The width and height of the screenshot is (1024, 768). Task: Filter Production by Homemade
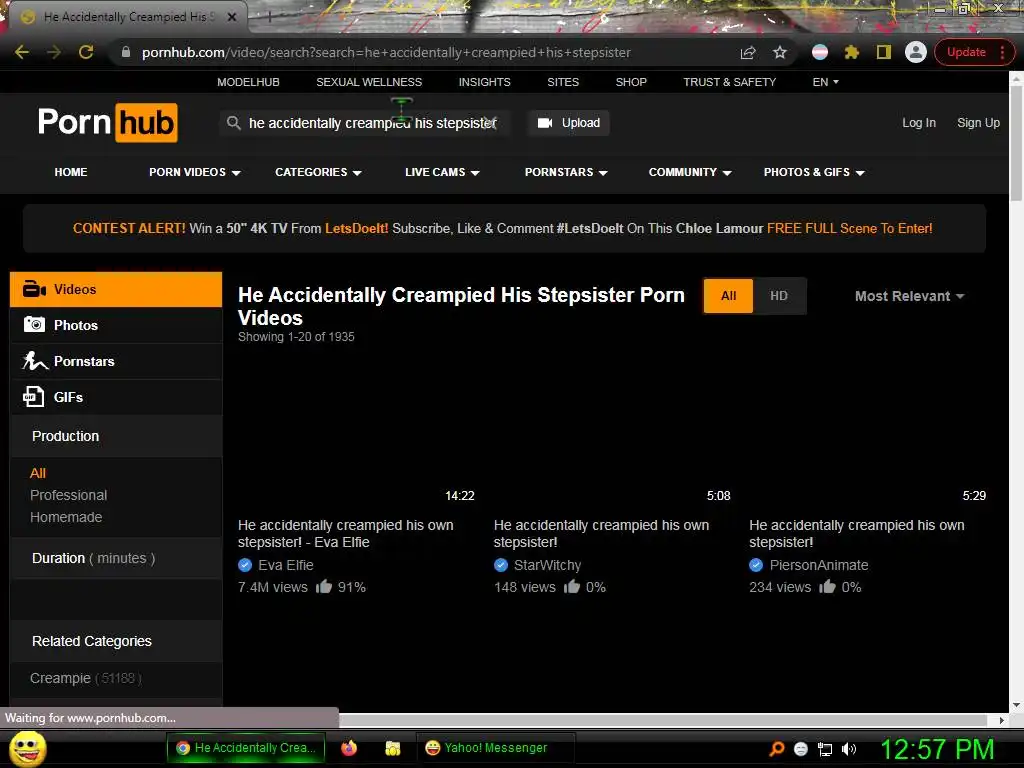[66, 517]
